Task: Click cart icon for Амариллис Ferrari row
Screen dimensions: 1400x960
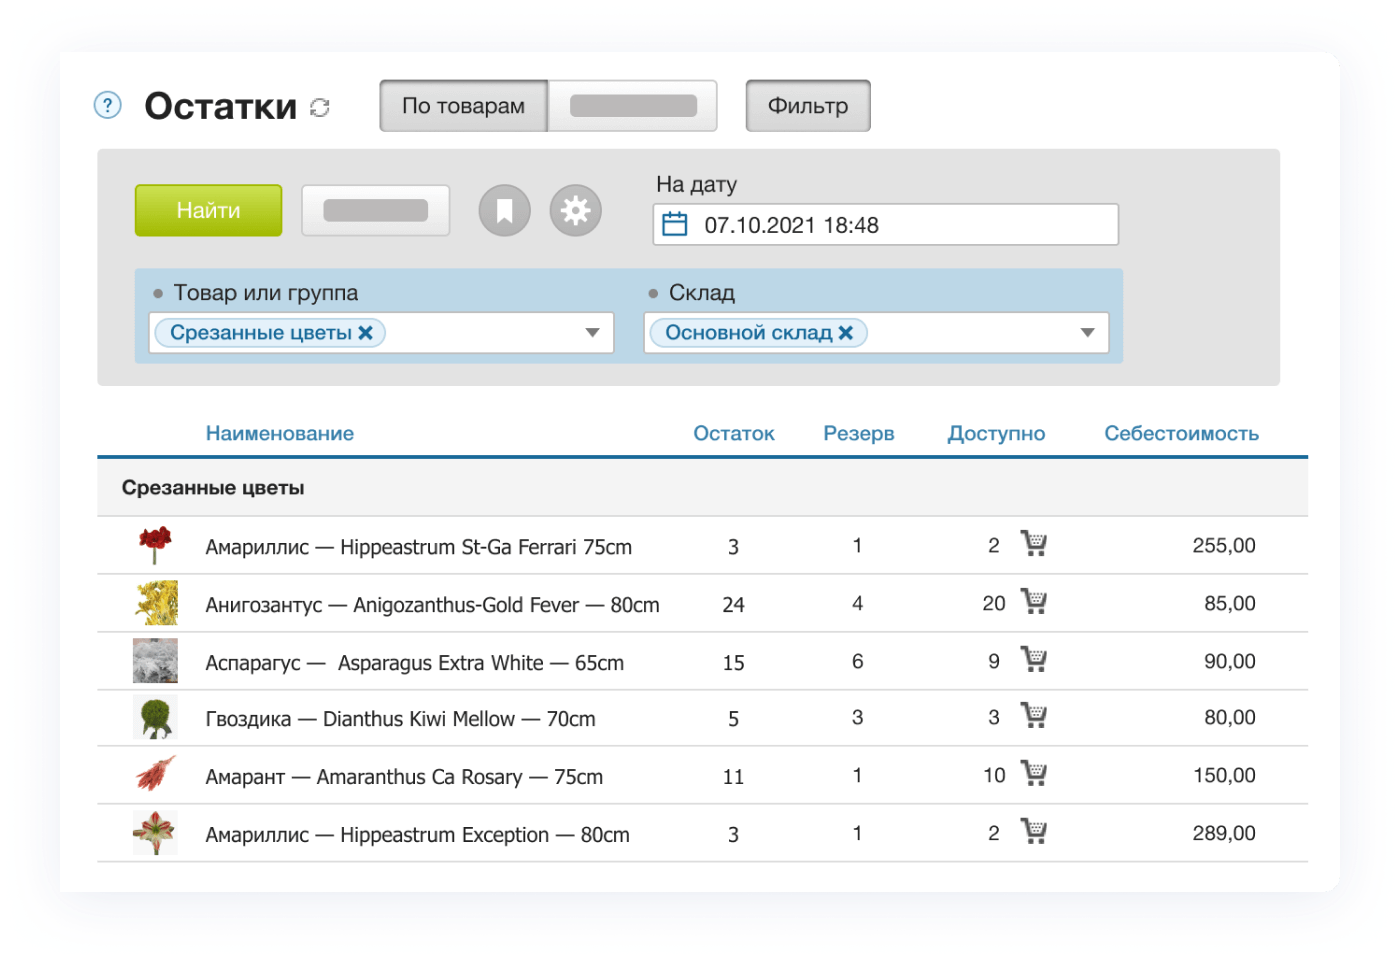Action: pos(1033,544)
